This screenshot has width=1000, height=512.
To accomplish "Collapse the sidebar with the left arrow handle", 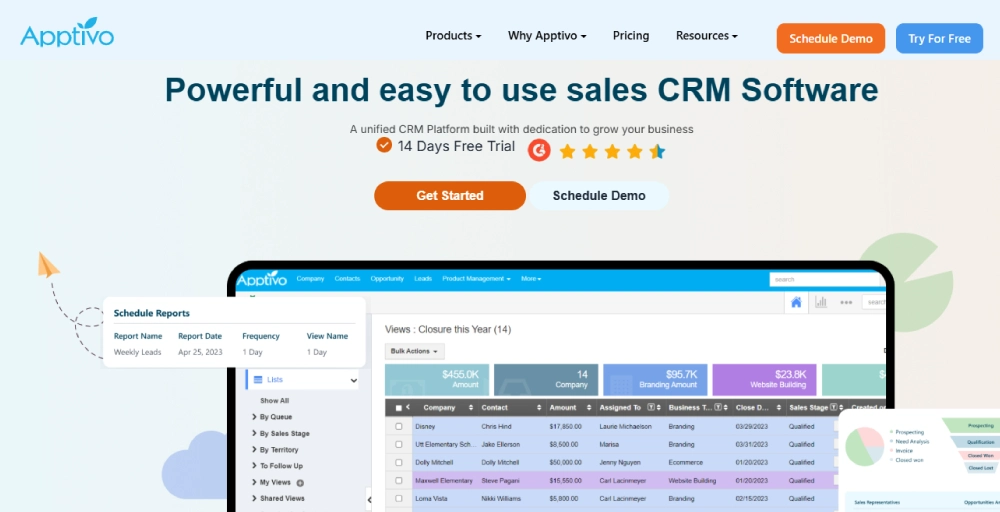I will 369,501.
